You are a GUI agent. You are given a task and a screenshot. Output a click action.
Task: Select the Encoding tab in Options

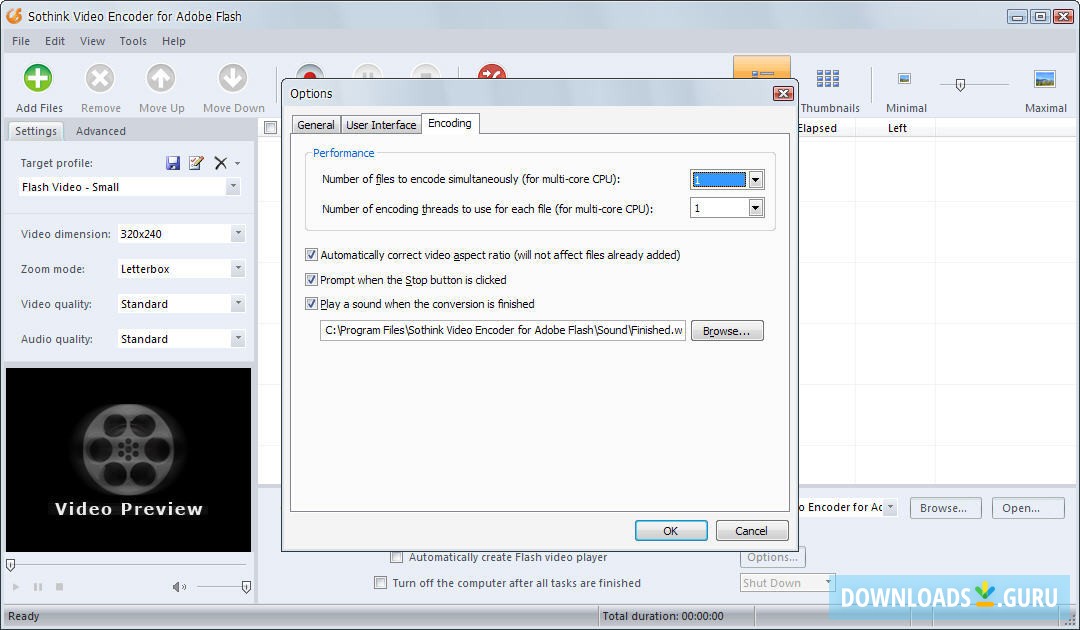point(450,123)
